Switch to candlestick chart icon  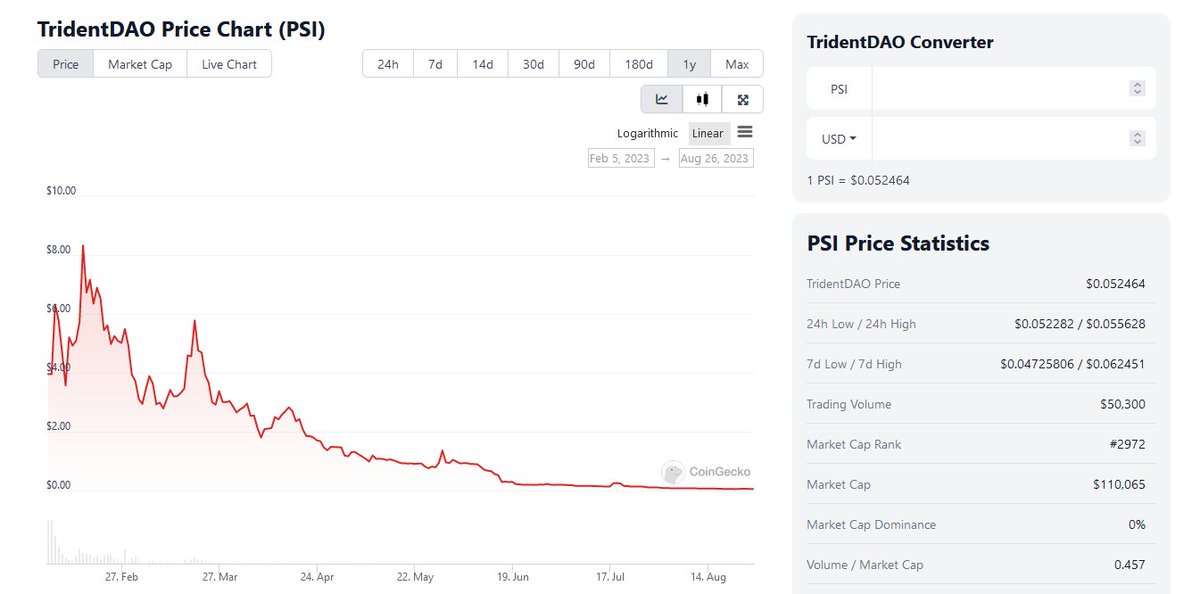[x=703, y=99]
